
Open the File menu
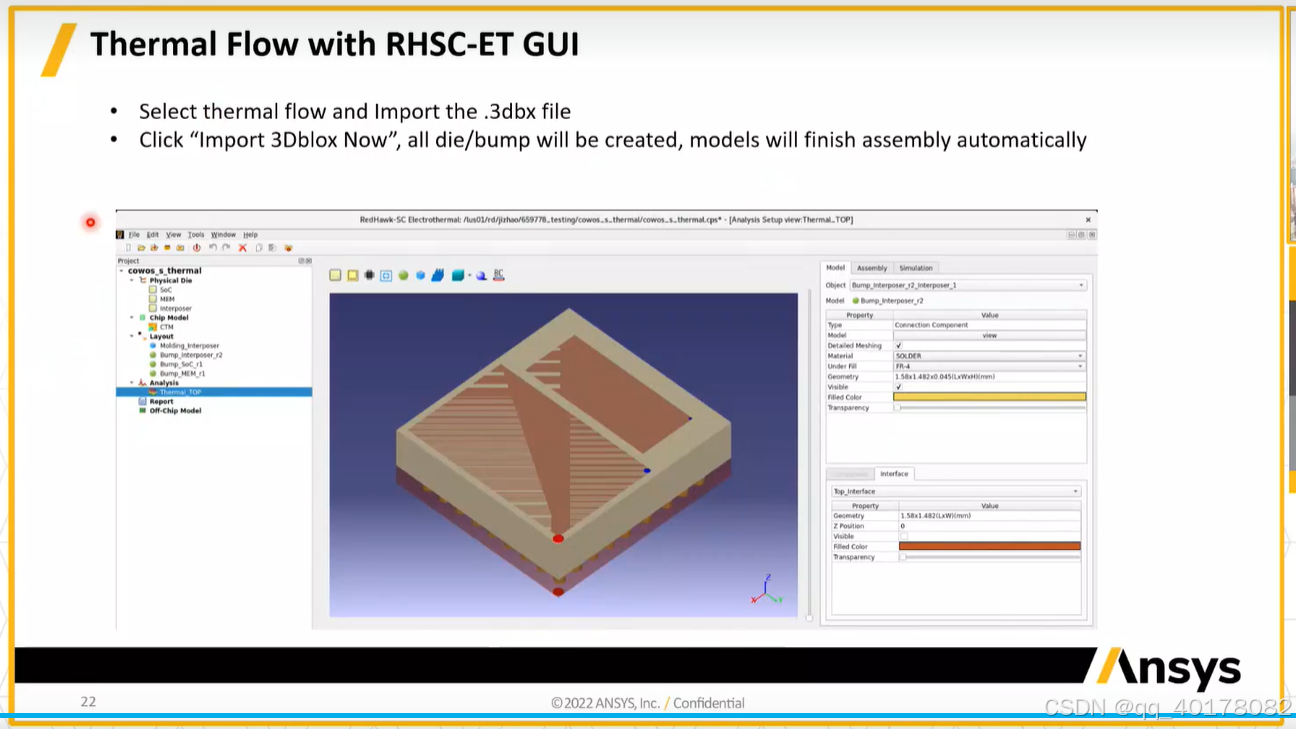[x=134, y=235]
